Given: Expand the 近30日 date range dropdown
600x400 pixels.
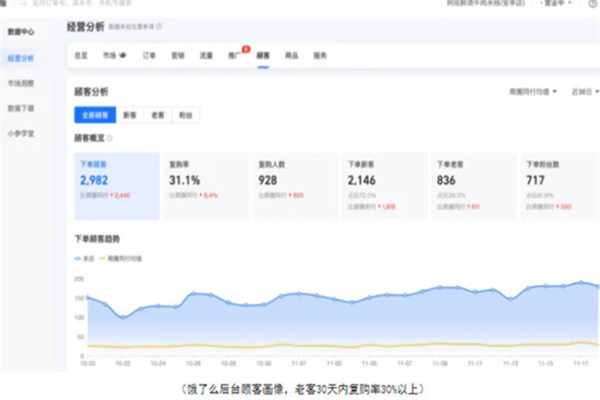Looking at the screenshot, I should pos(582,92).
